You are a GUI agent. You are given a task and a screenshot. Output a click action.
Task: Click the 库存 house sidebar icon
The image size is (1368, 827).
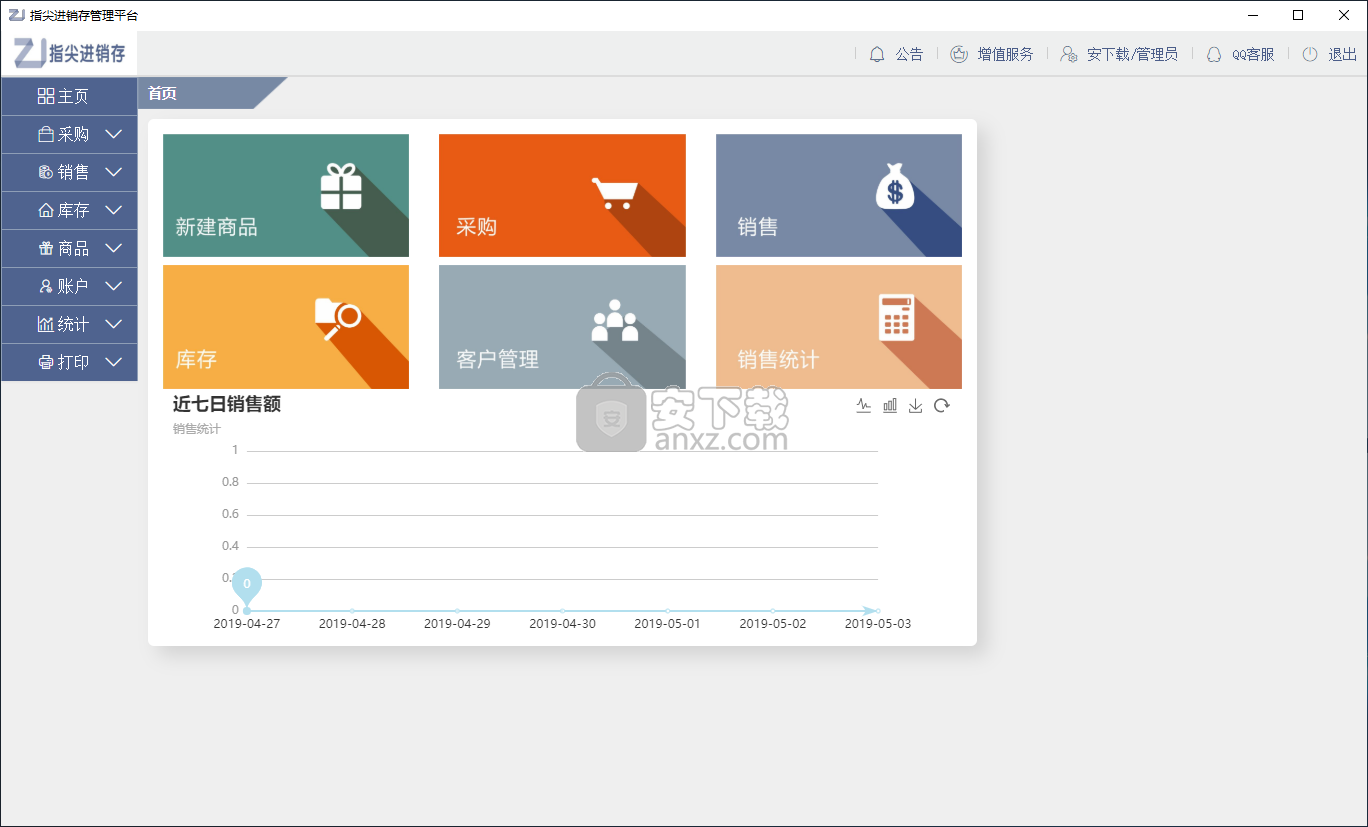click(x=45, y=210)
